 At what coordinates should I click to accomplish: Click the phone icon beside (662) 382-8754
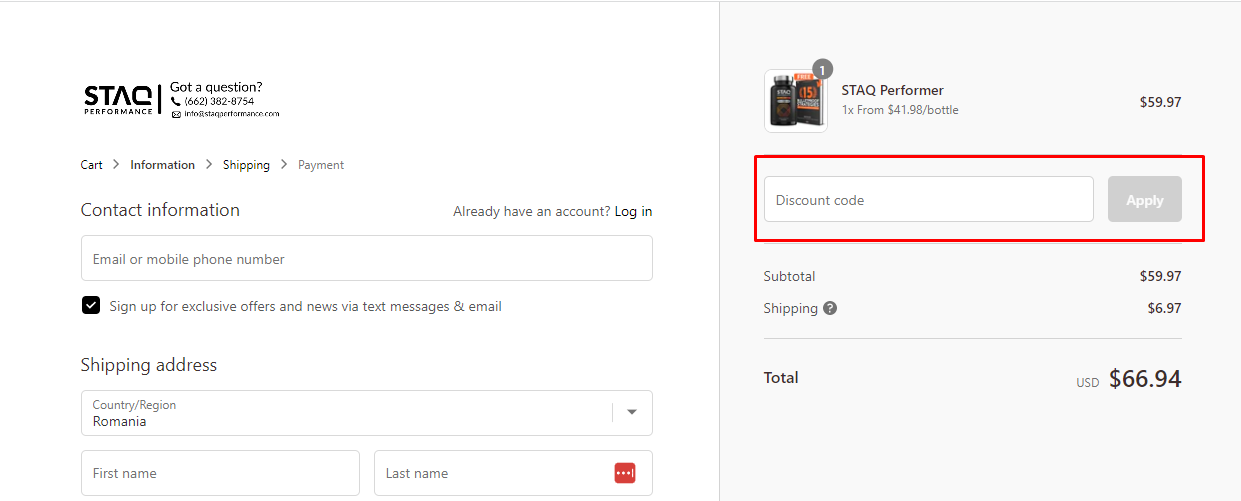(x=176, y=102)
